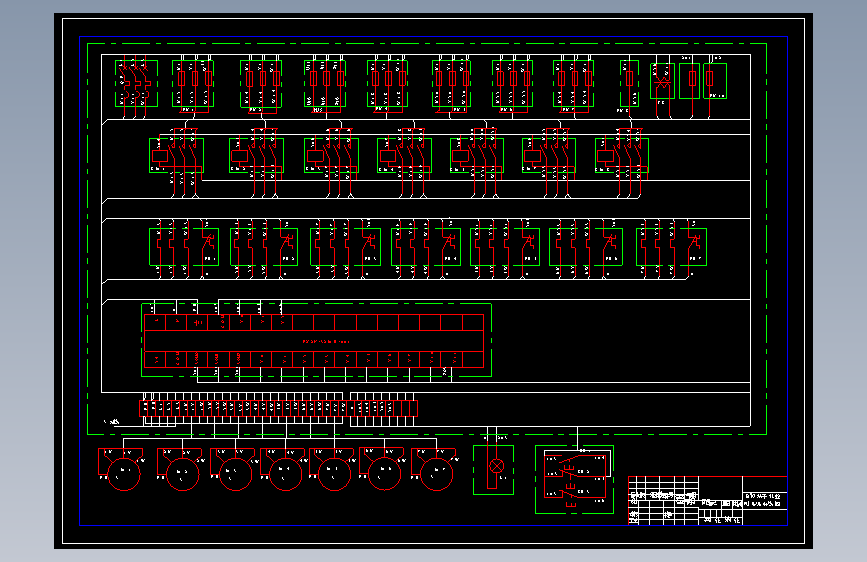Click the first three-fuse block
This screenshot has height=562, width=867.
193,84
